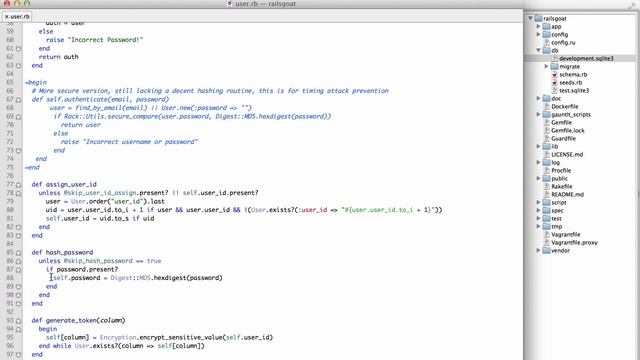
Task: Click the script folder icon
Action: click(547, 202)
